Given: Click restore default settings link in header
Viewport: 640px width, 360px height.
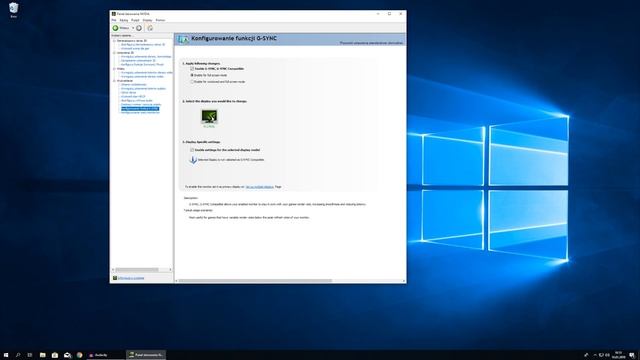Looking at the screenshot, I should click(x=371, y=43).
